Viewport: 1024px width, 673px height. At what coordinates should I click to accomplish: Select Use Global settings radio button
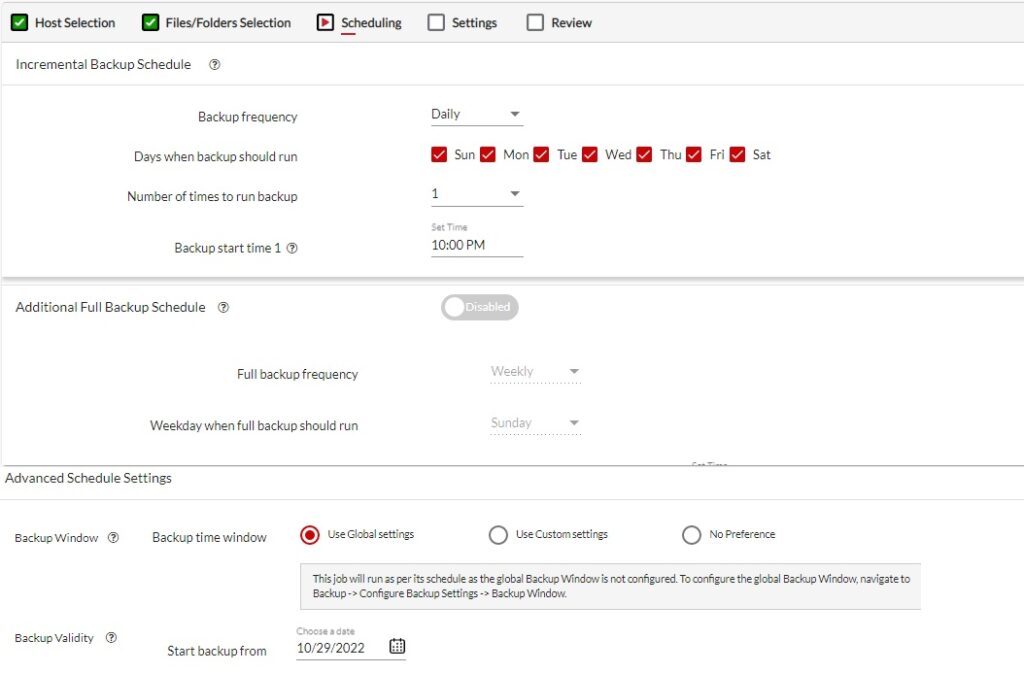(x=310, y=535)
